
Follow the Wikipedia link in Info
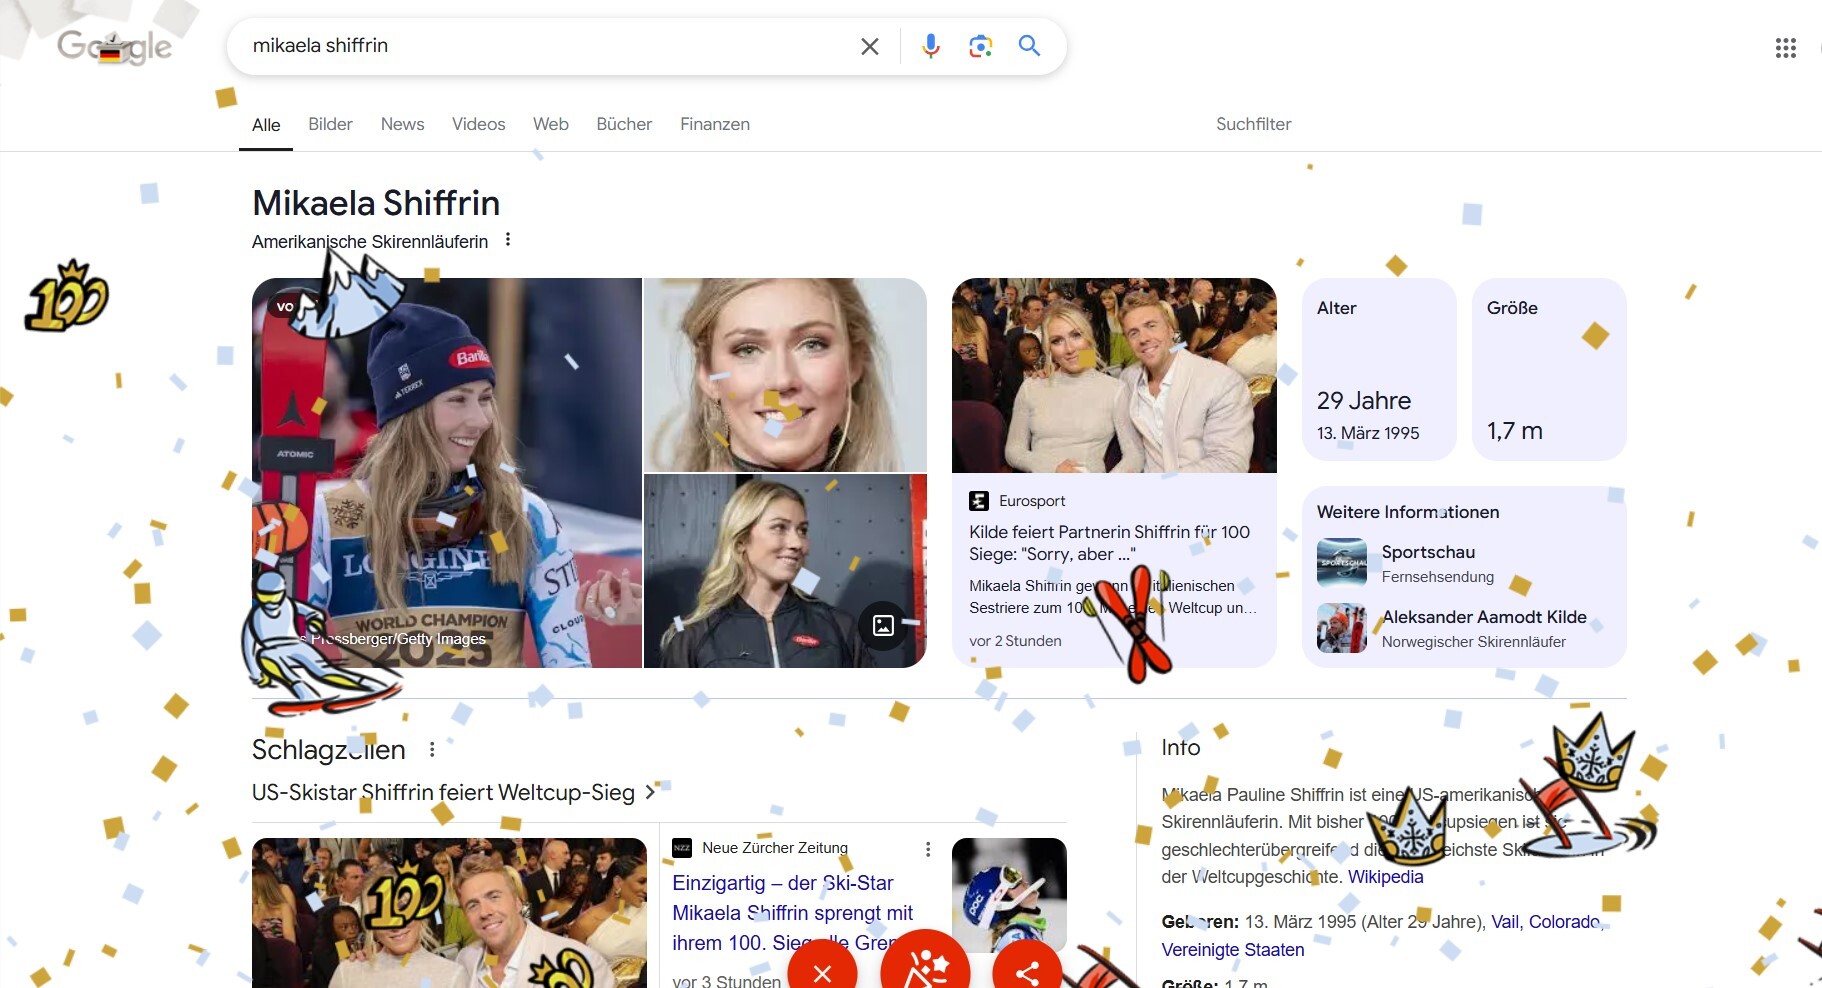(x=1385, y=877)
